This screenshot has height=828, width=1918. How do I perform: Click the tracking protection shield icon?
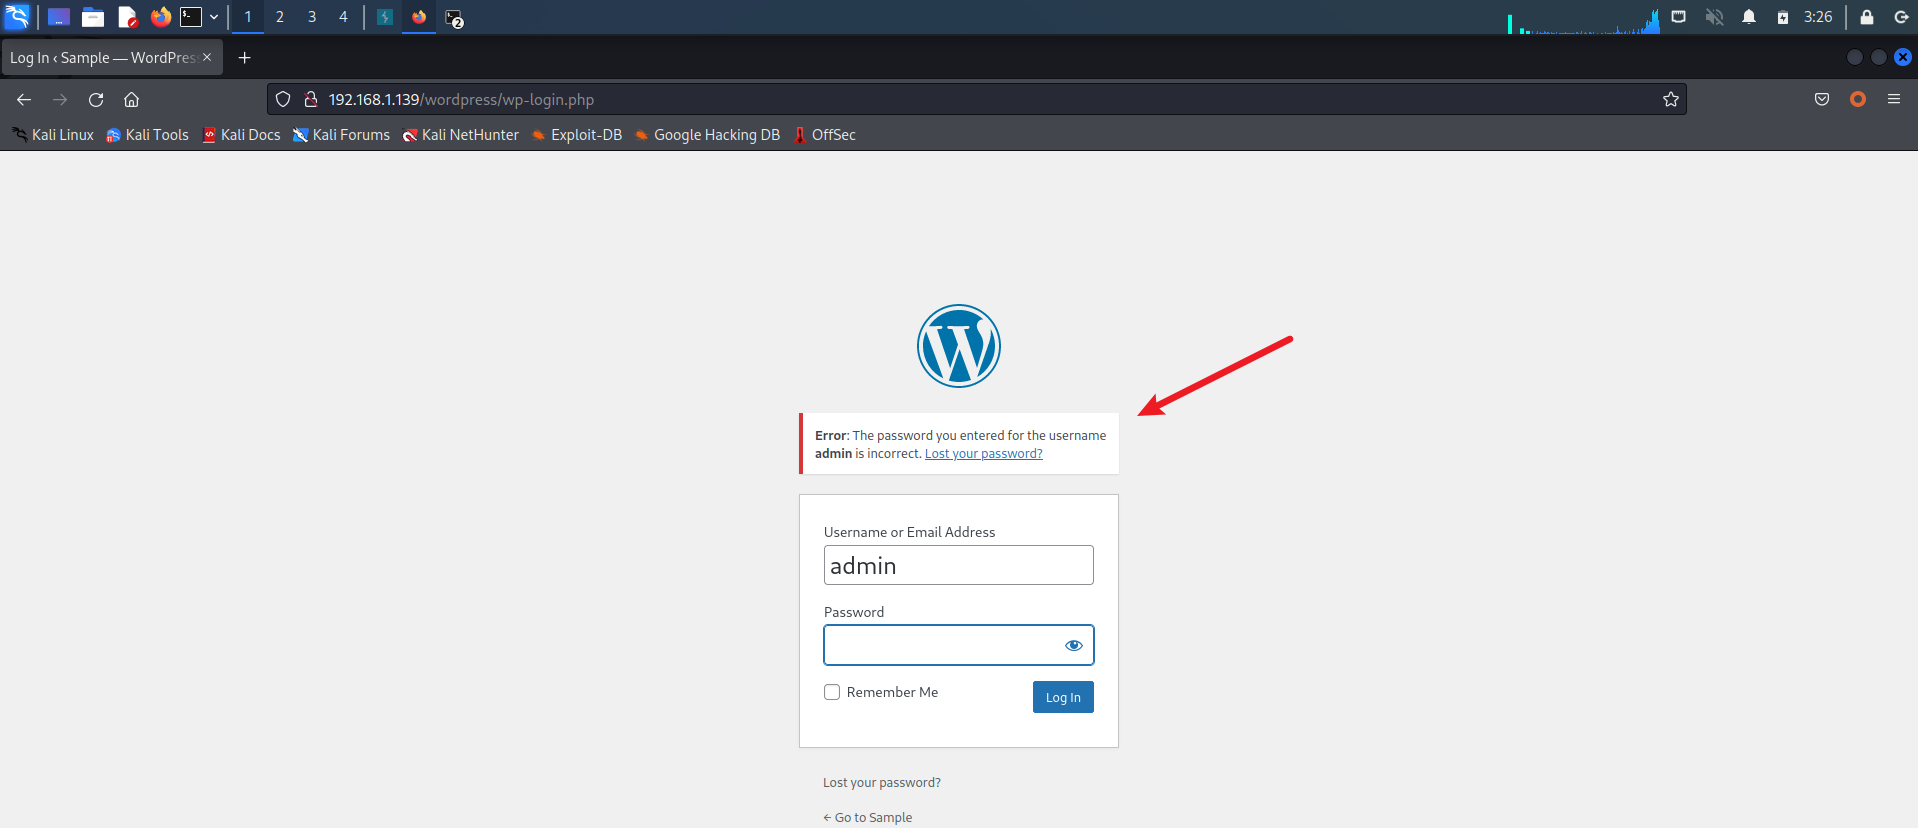283,100
